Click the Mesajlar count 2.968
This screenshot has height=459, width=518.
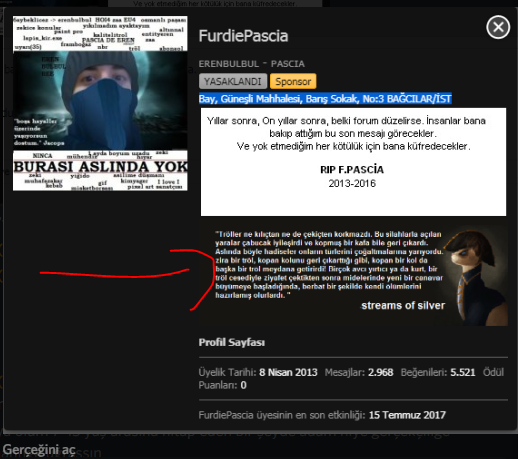click(x=381, y=372)
